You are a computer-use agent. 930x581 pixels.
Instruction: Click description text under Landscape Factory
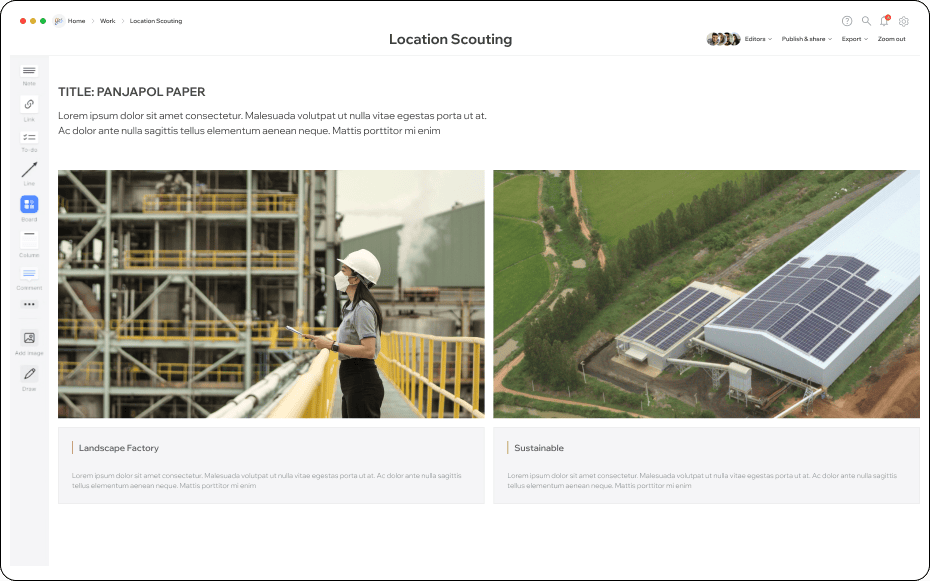click(x=267, y=480)
